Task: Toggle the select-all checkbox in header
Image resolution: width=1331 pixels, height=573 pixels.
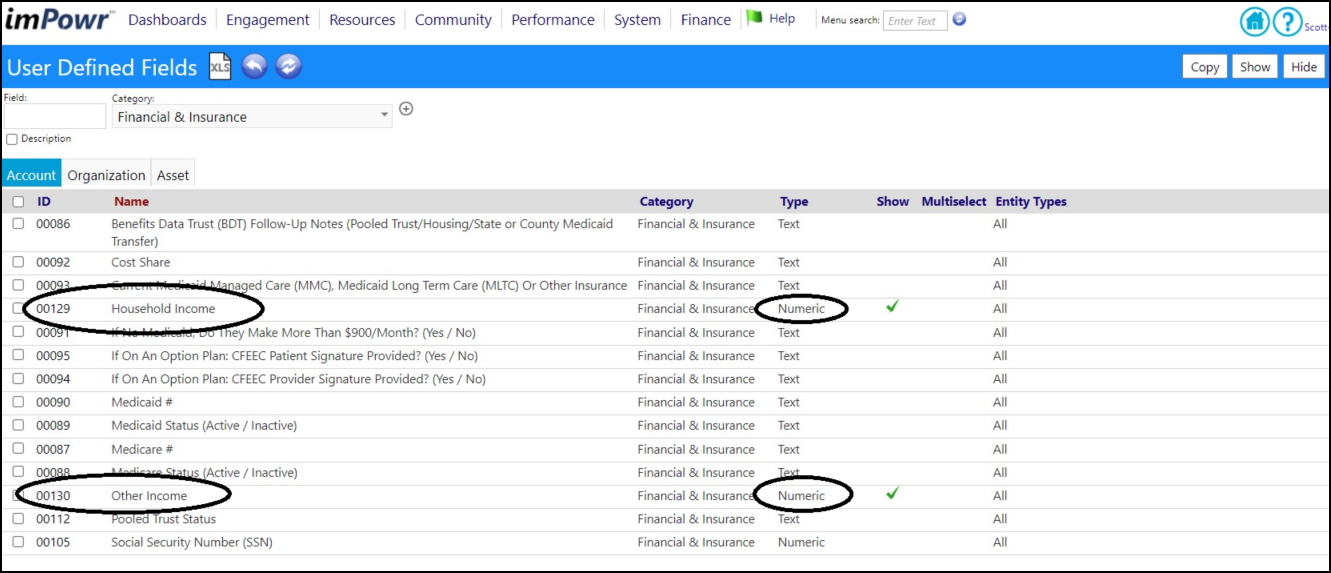Action: (18, 202)
